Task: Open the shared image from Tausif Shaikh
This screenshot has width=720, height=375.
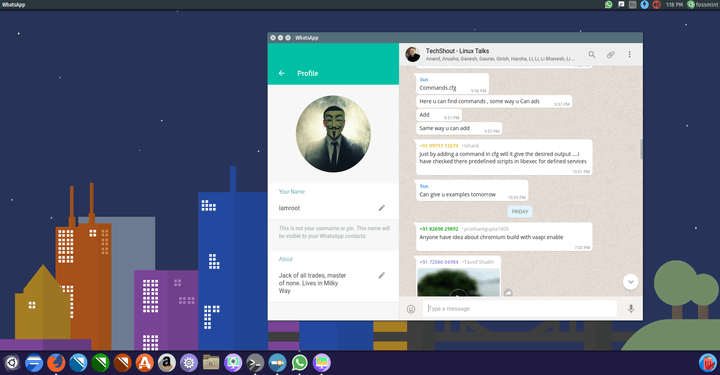Action: (458, 282)
